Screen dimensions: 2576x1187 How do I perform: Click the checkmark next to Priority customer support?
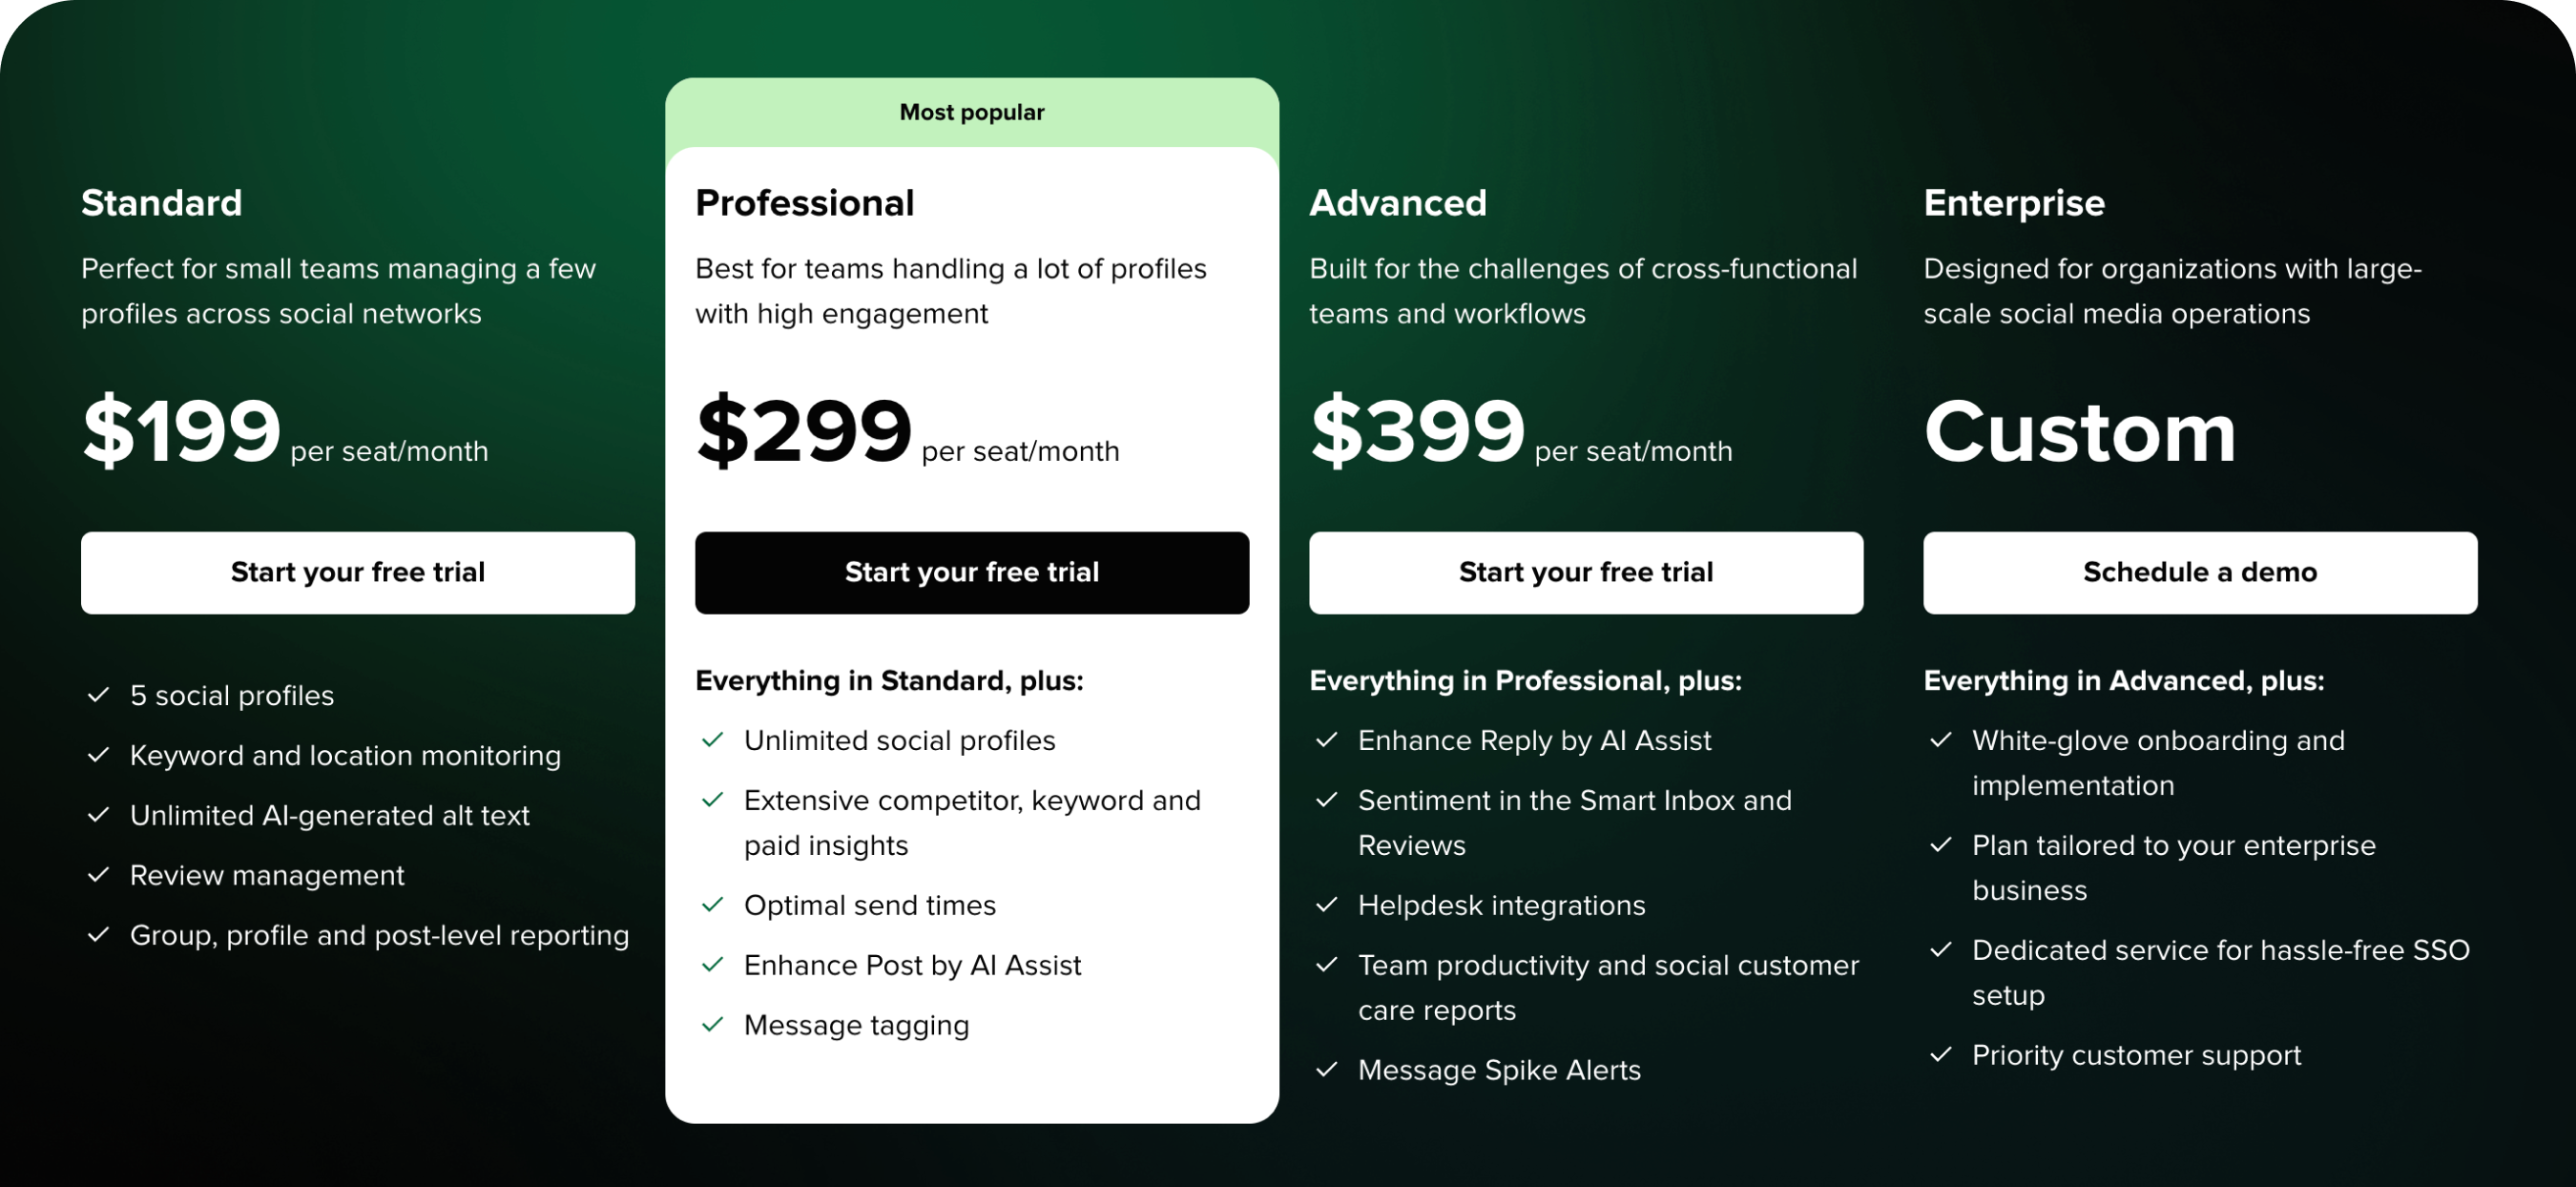1941,1055
